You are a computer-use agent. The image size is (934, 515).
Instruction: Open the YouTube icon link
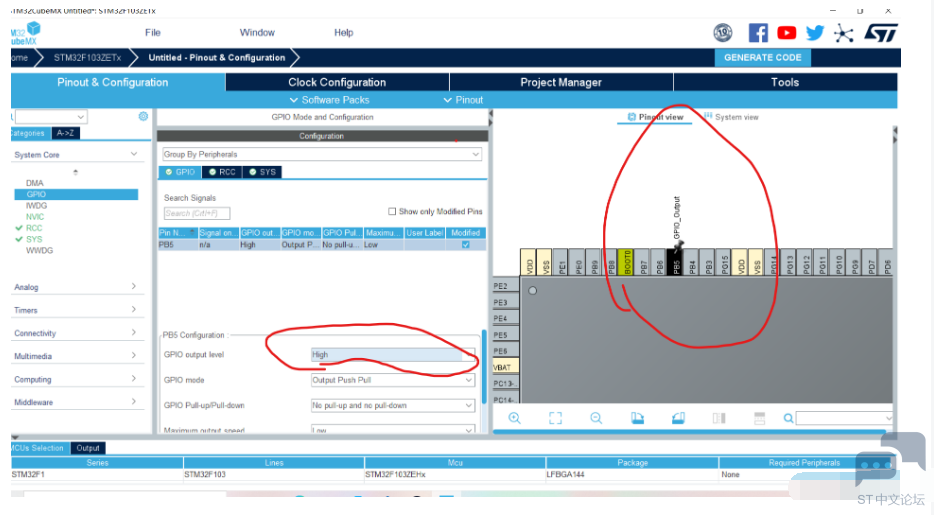click(x=786, y=33)
